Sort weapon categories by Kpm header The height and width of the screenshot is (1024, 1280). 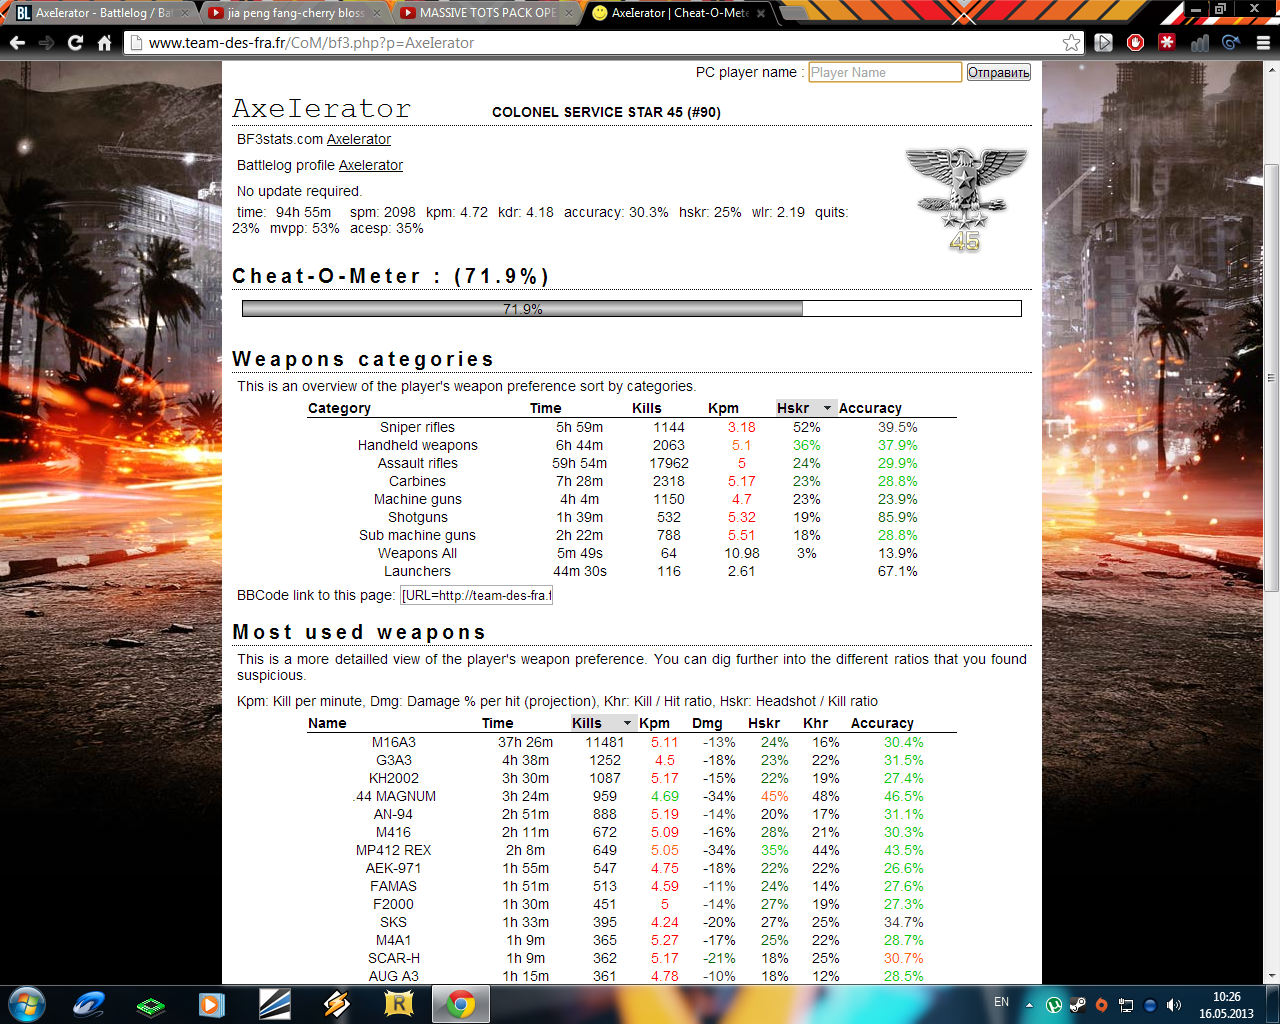(723, 408)
